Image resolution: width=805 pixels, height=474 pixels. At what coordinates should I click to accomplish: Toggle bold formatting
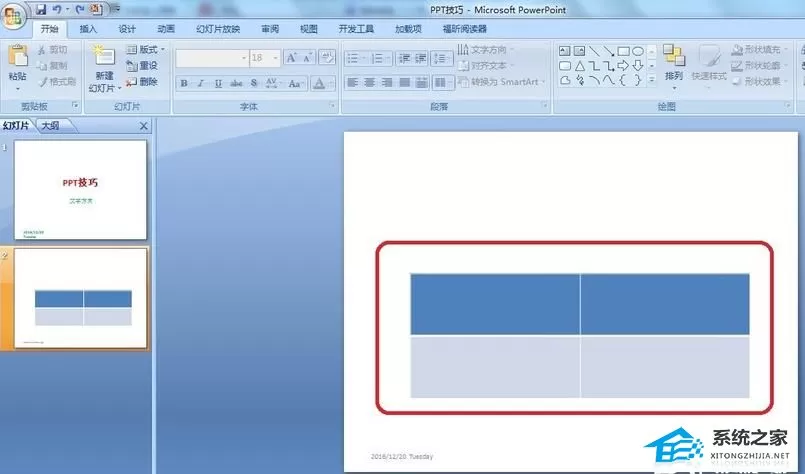pos(184,83)
